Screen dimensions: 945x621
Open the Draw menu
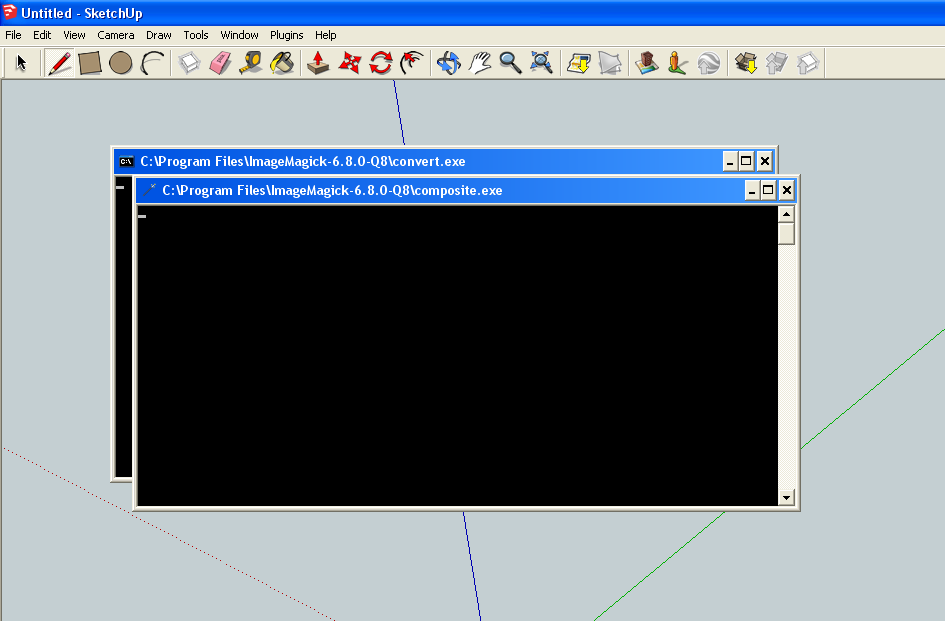coord(159,35)
